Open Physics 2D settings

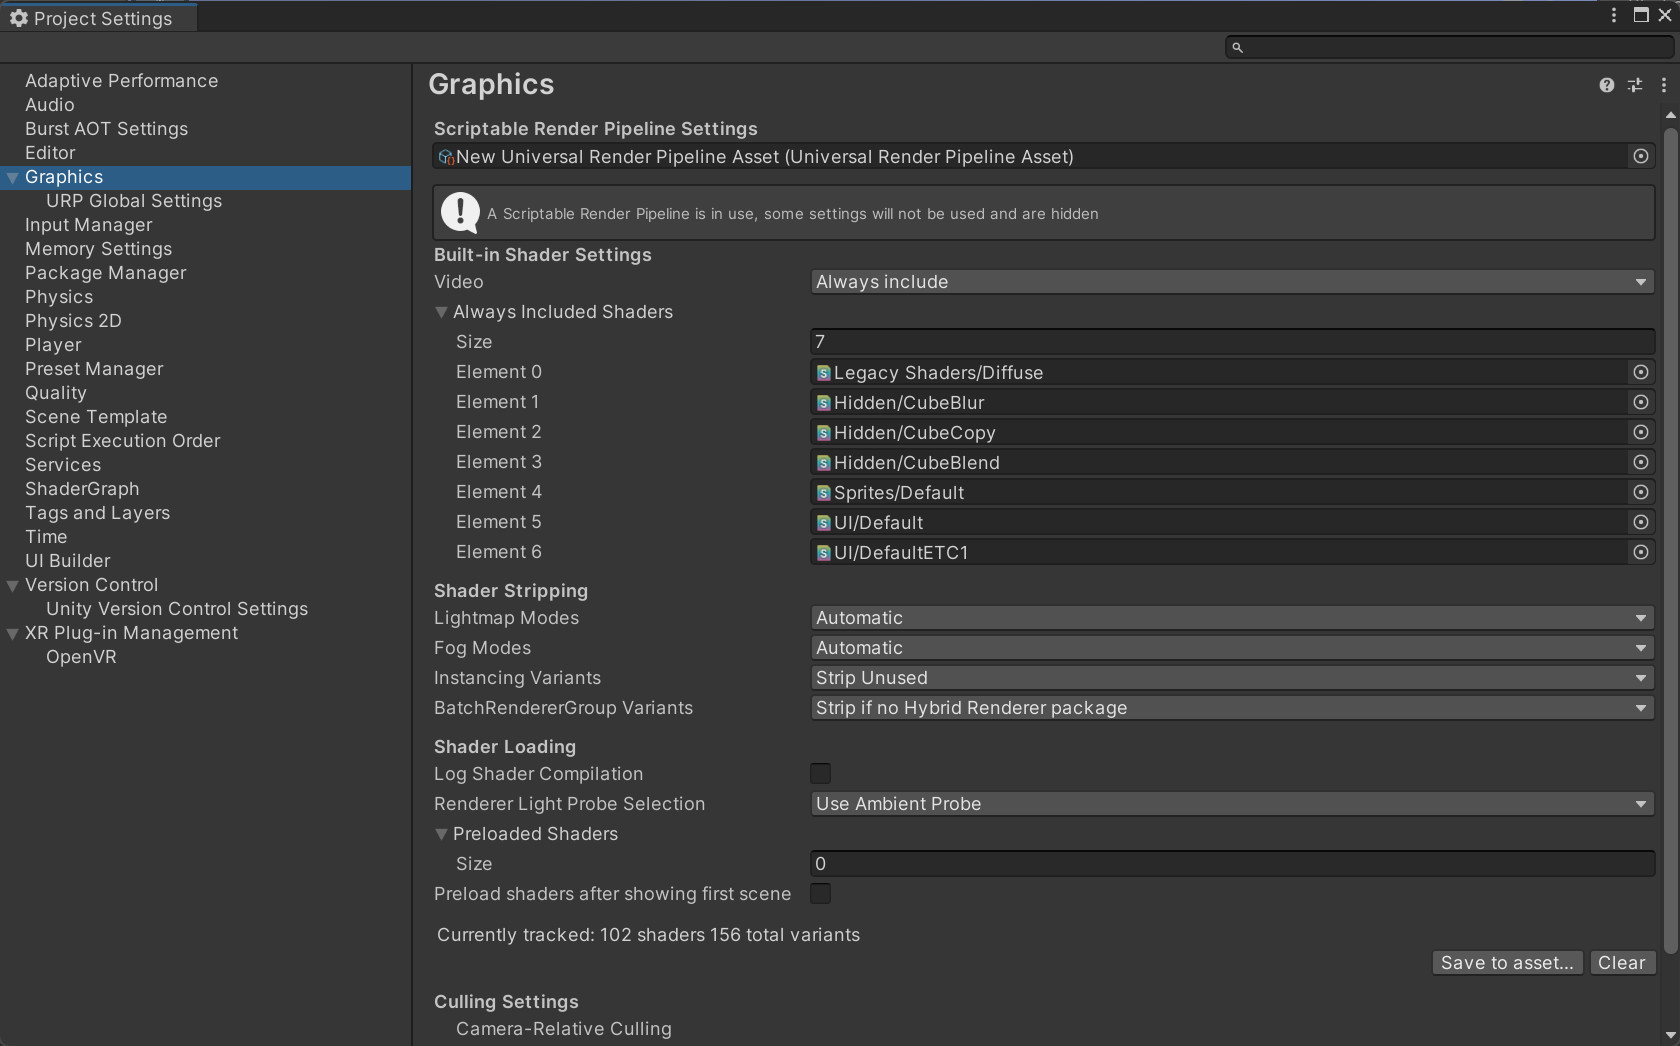click(73, 321)
